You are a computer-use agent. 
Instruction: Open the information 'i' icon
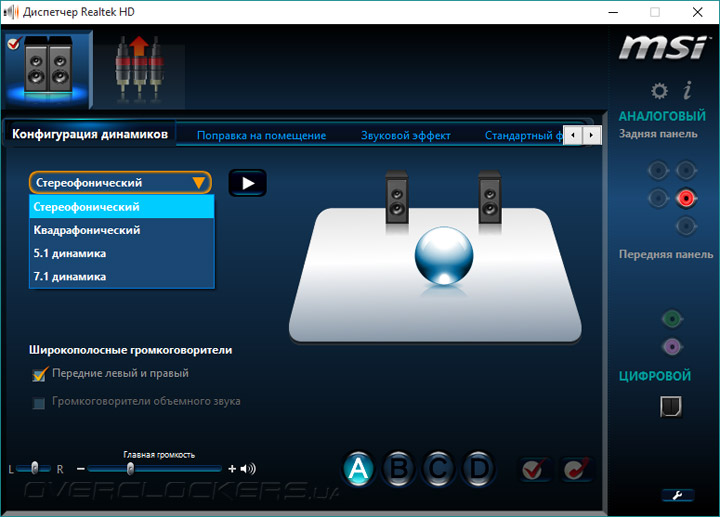(687, 90)
